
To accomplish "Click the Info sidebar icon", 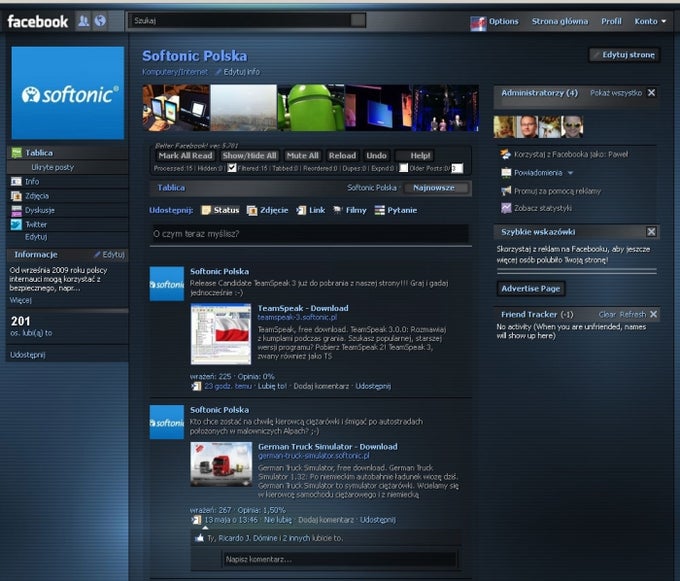I will [16, 181].
